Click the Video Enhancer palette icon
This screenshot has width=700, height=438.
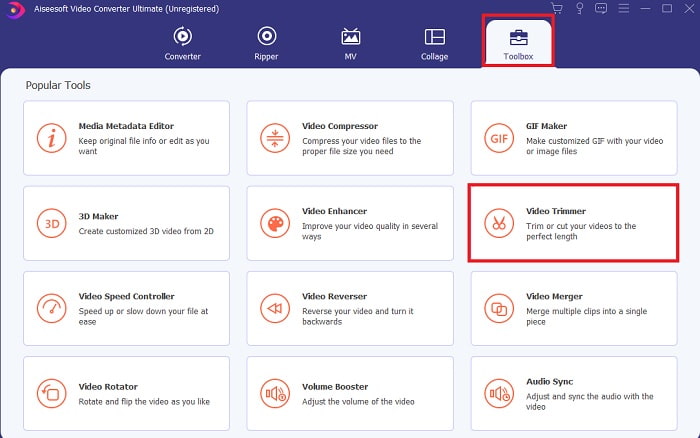(x=275, y=223)
